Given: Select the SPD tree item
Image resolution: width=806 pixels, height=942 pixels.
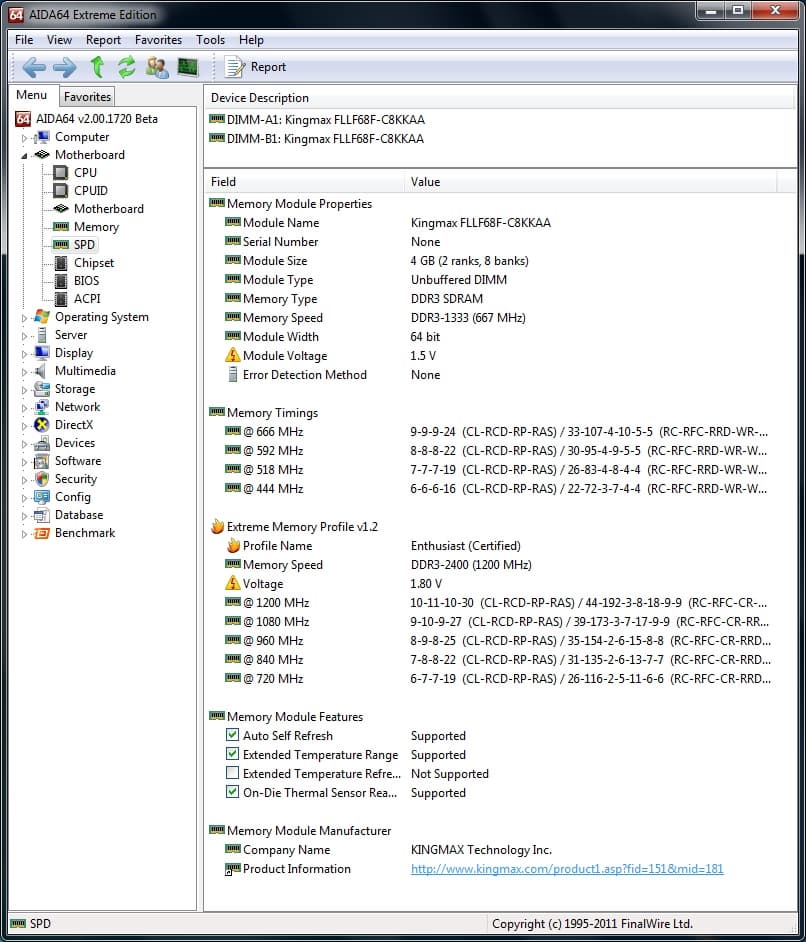Looking at the screenshot, I should (x=84, y=245).
